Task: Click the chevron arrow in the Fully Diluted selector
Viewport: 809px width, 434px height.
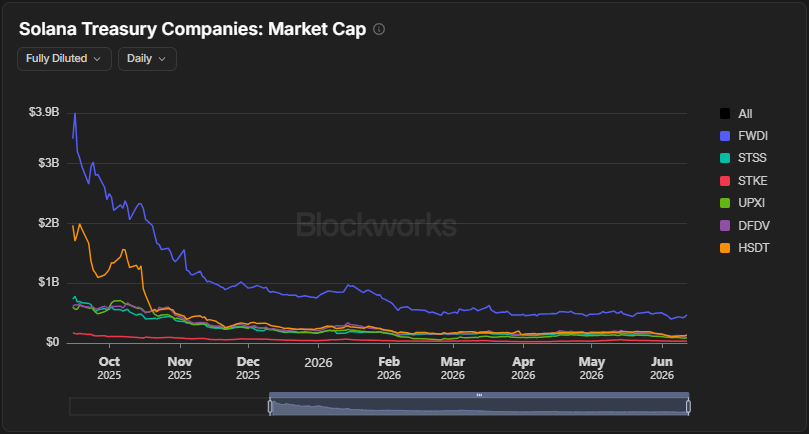Action: (97, 59)
